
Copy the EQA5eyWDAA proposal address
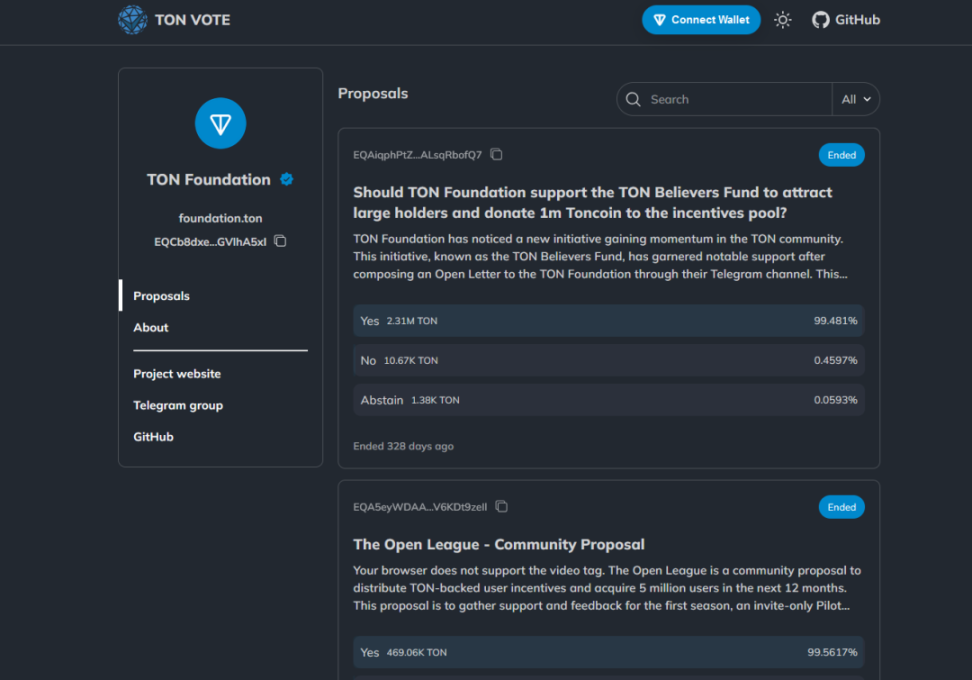click(502, 507)
